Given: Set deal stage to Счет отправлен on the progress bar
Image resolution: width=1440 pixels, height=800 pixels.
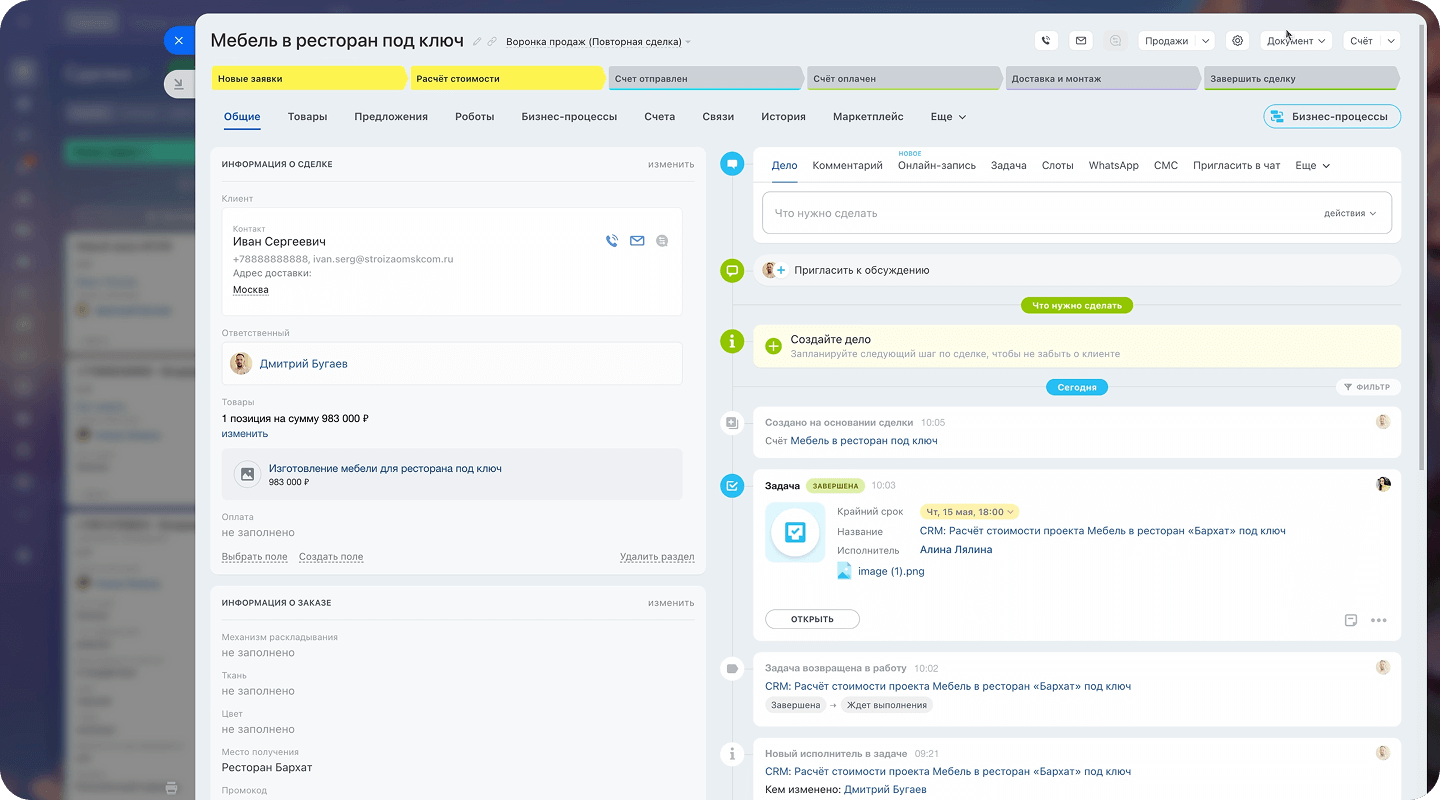Looking at the screenshot, I should (x=705, y=77).
